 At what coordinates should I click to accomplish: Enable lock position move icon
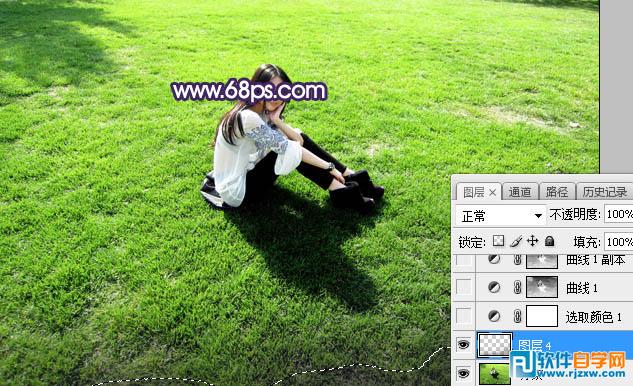click(x=532, y=241)
